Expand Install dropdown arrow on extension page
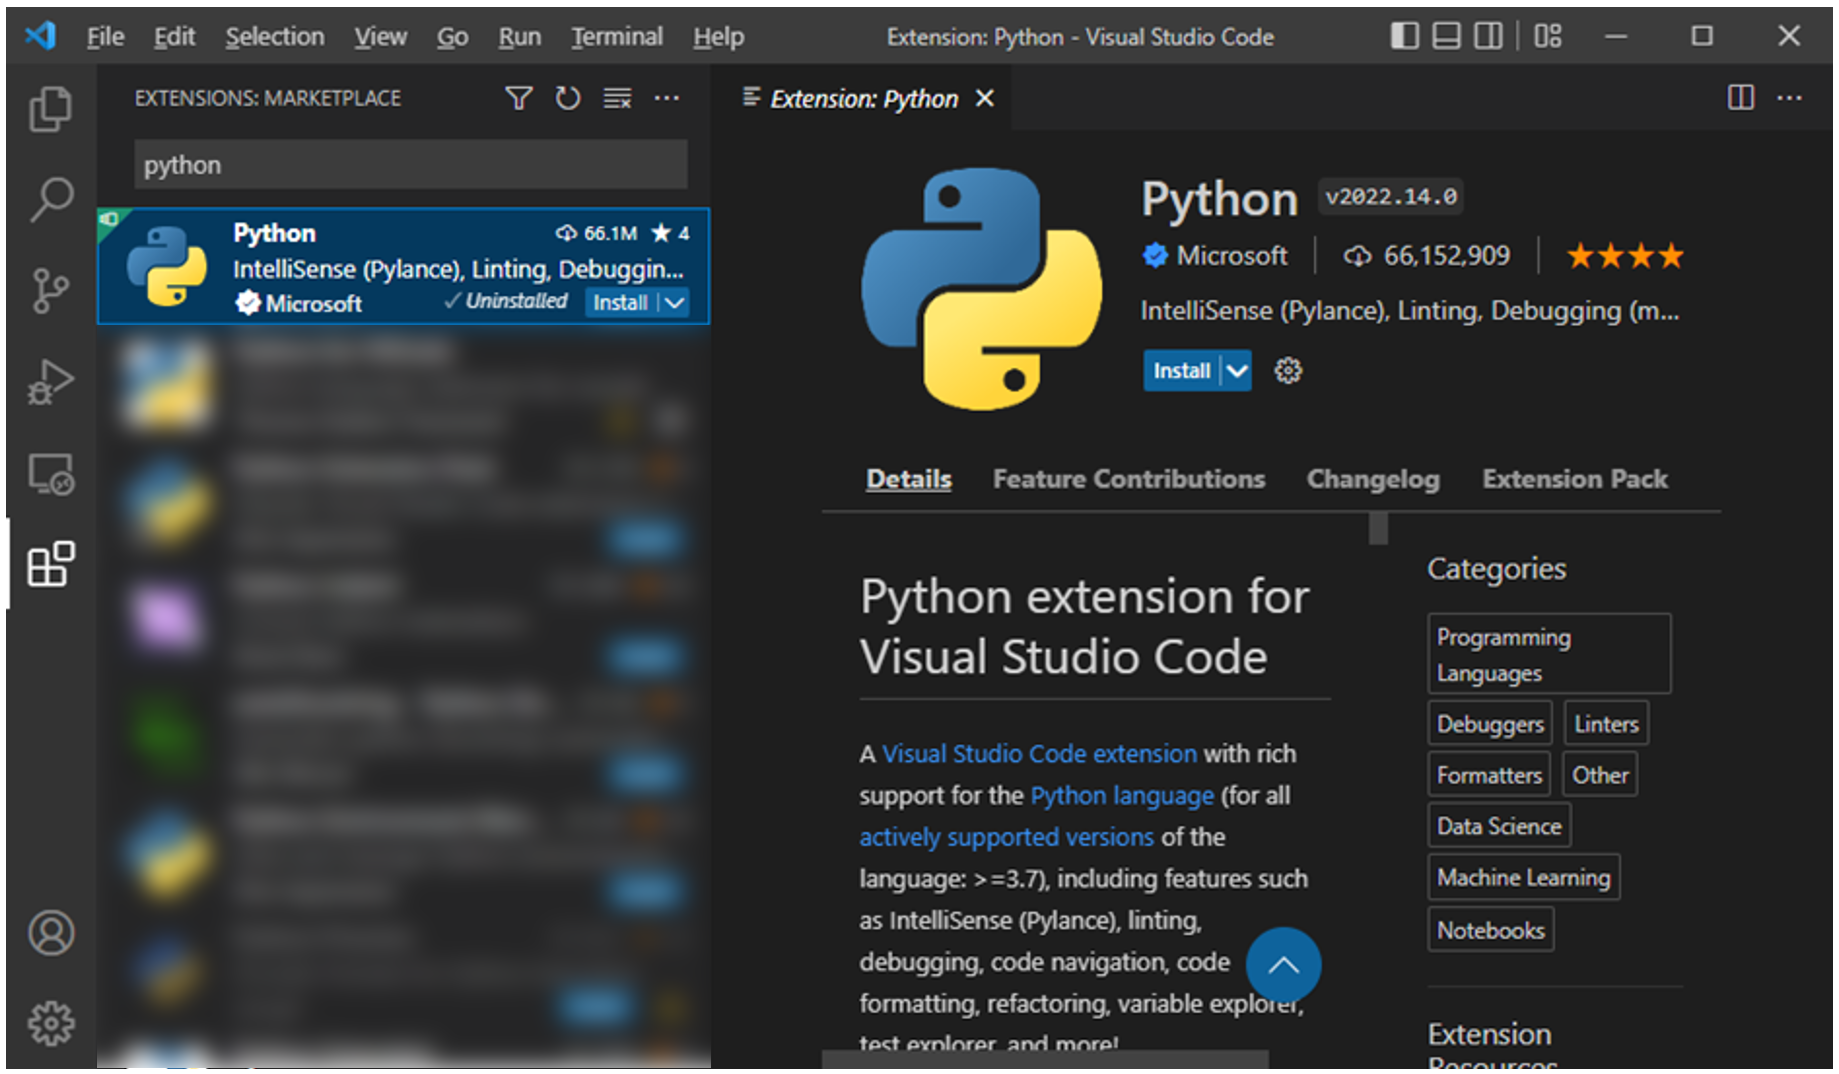 click(1237, 371)
